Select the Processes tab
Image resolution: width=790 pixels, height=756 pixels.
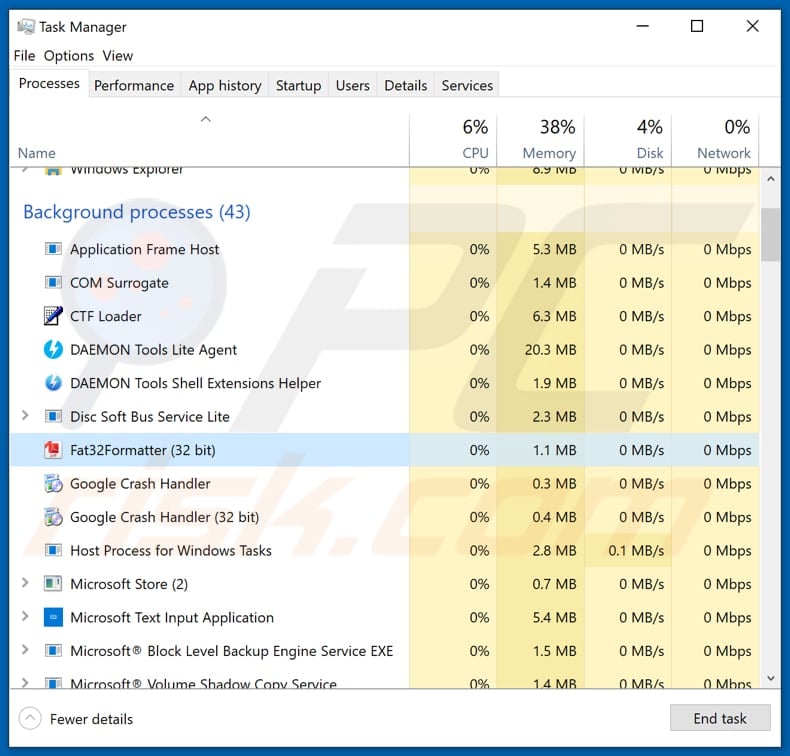click(x=49, y=83)
